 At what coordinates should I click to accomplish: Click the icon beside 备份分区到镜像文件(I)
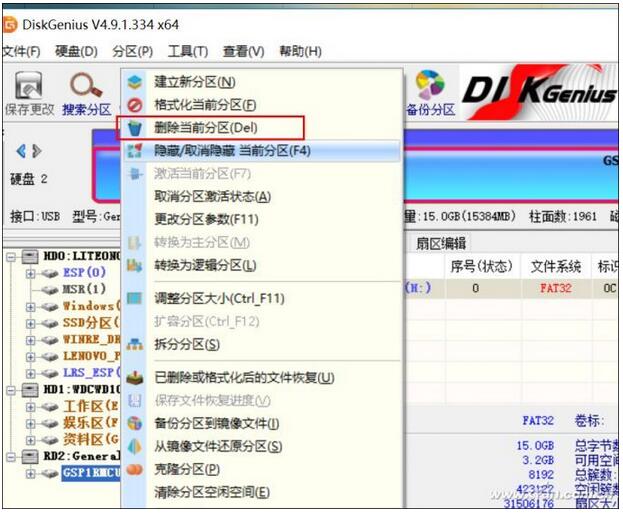pos(135,423)
